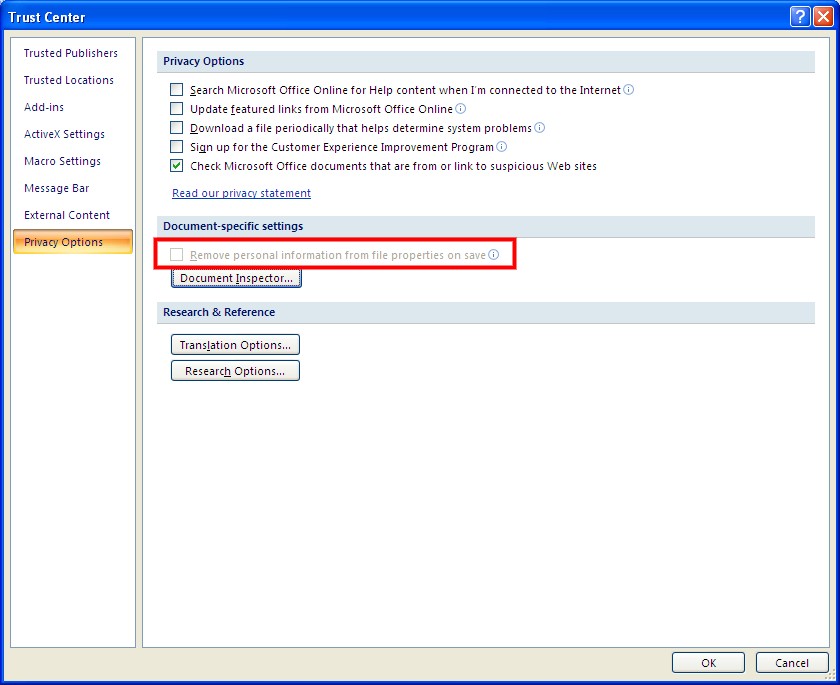Select Add-ins in the sidebar
Screen dimensions: 840x685
[x=43, y=107]
